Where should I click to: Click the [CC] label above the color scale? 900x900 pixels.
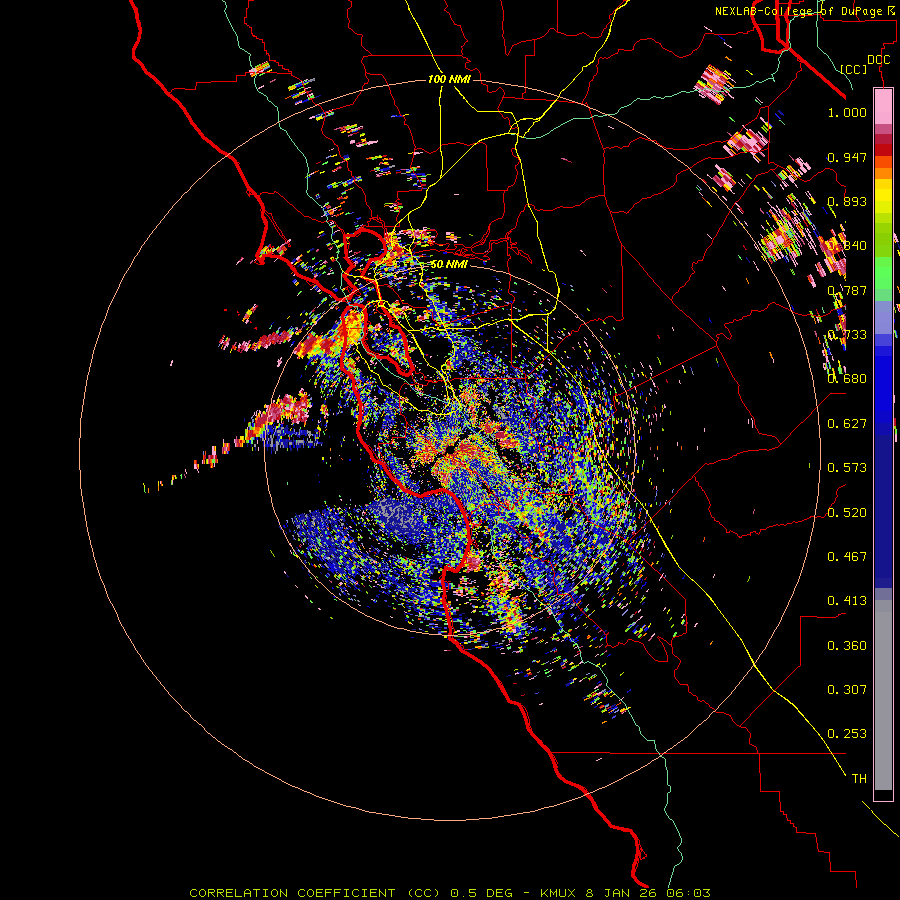(854, 69)
